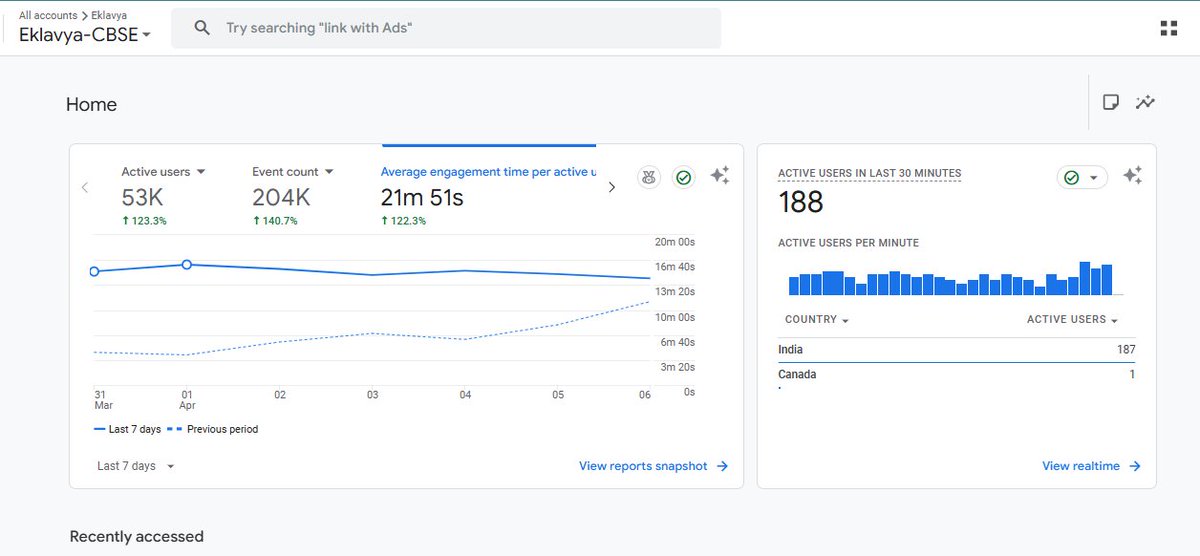The width and height of the screenshot is (1200, 556).
Task: Open the COUNTRY dimension dropdown
Action: point(817,320)
